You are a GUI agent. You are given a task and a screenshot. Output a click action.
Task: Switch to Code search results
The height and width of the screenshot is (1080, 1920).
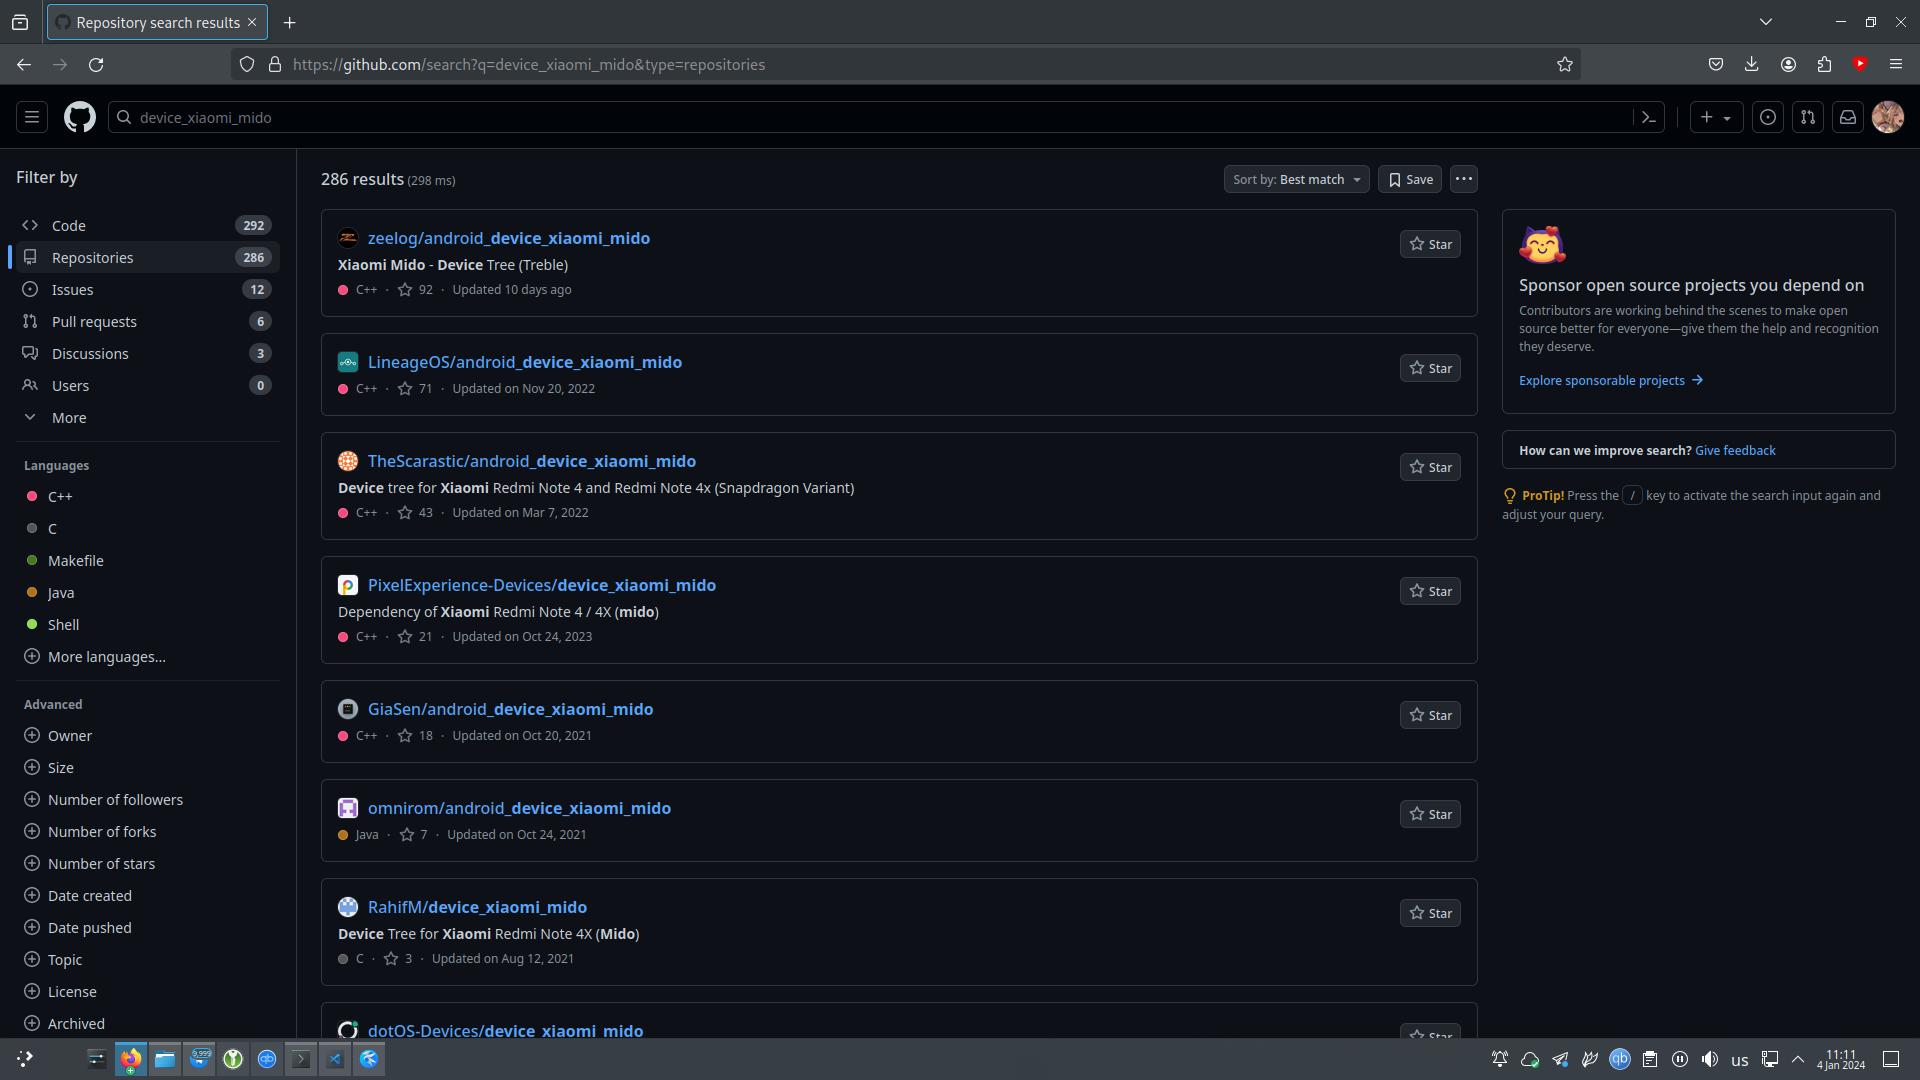(148, 226)
